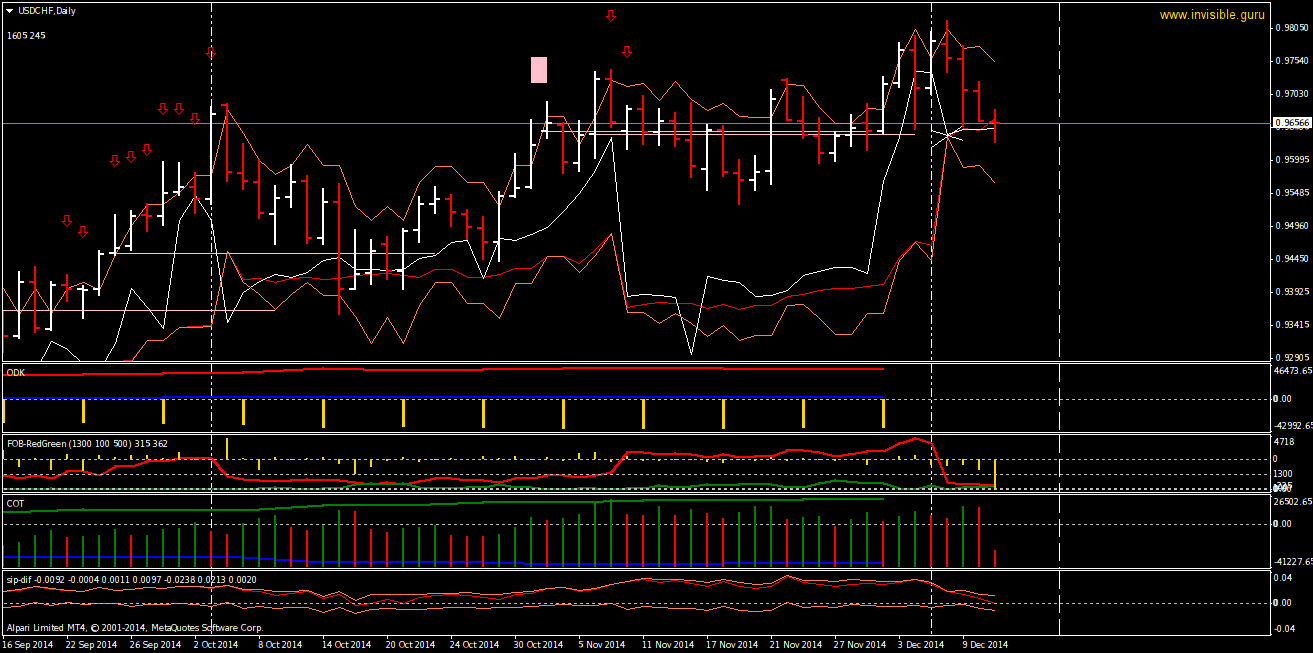The width and height of the screenshot is (1313, 653).
Task: Click the 0.94450 price axis level
Action: click(1291, 259)
